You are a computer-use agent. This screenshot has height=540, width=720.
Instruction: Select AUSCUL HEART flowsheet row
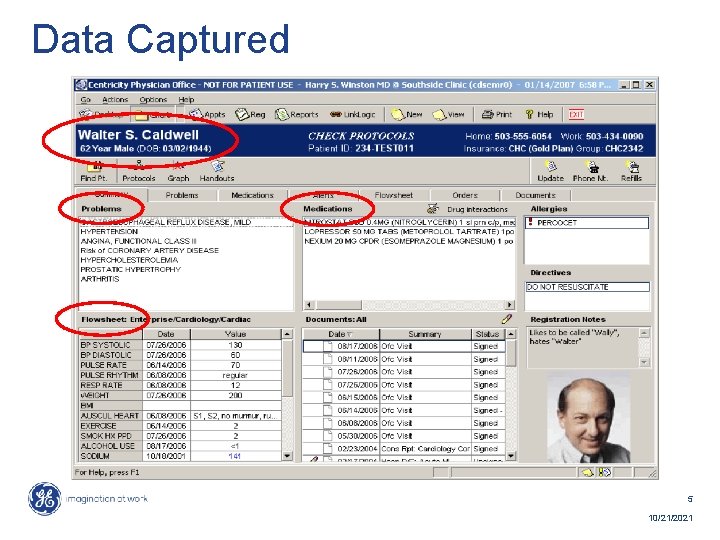pyautogui.click(x=180, y=416)
